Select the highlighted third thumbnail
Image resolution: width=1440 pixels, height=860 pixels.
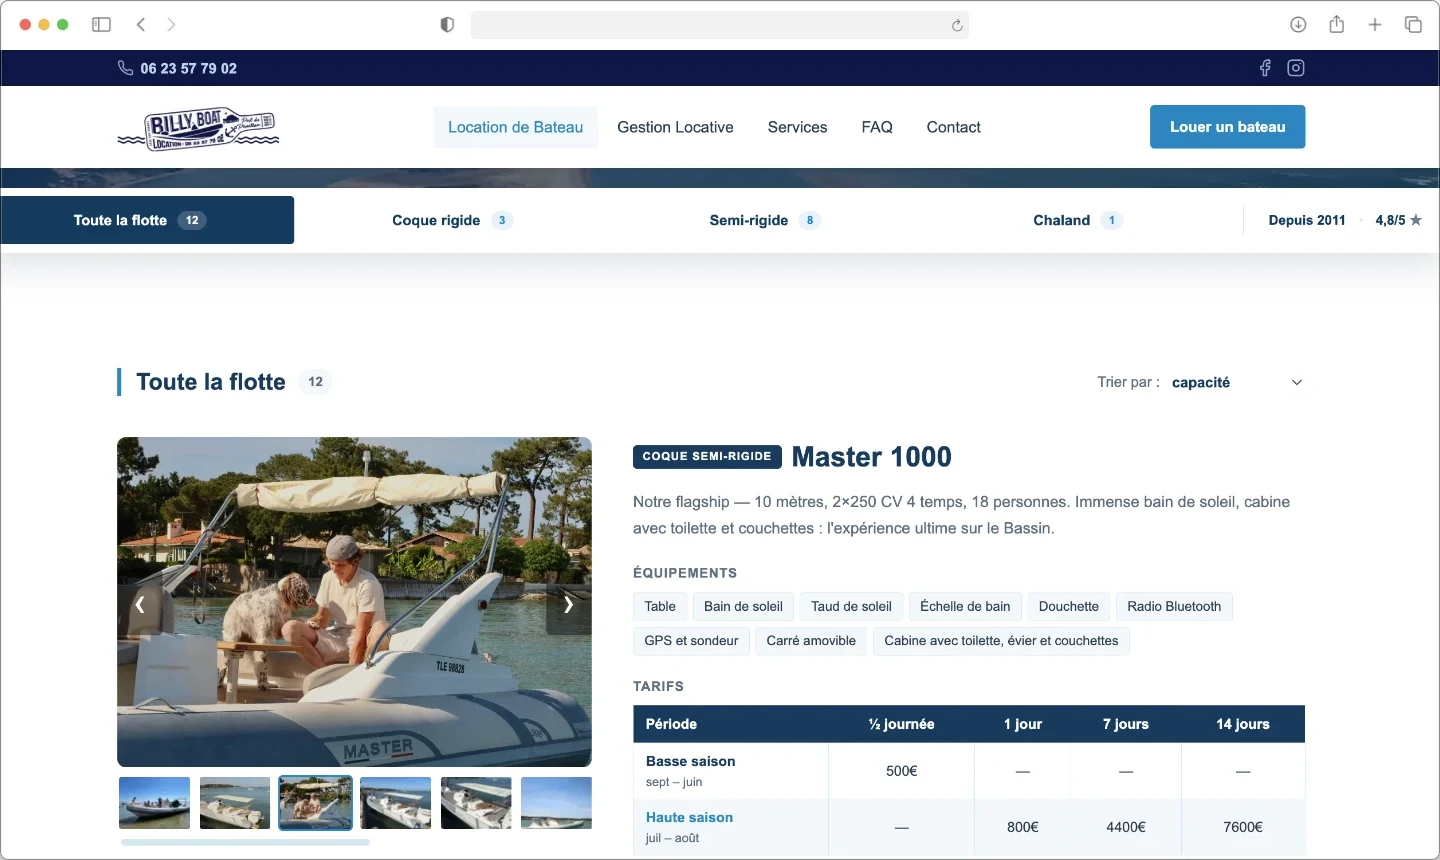(315, 803)
